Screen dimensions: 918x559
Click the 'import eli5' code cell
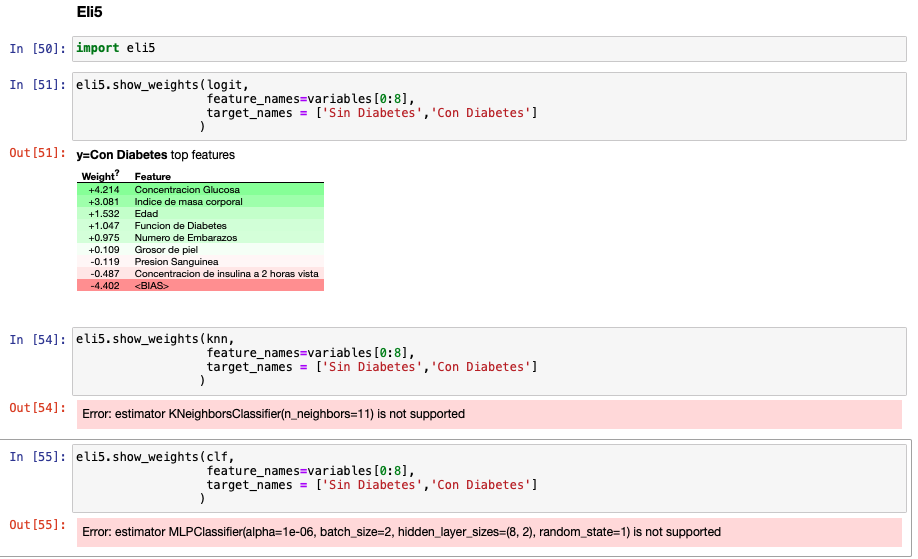[489, 49]
